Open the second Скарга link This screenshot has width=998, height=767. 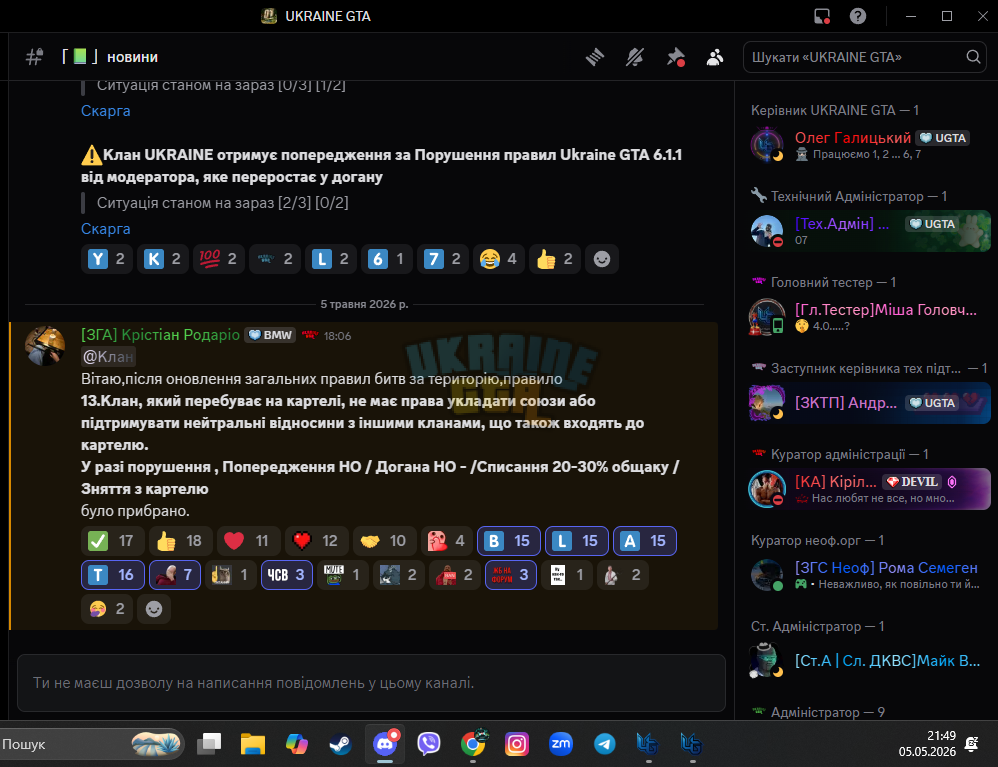106,229
